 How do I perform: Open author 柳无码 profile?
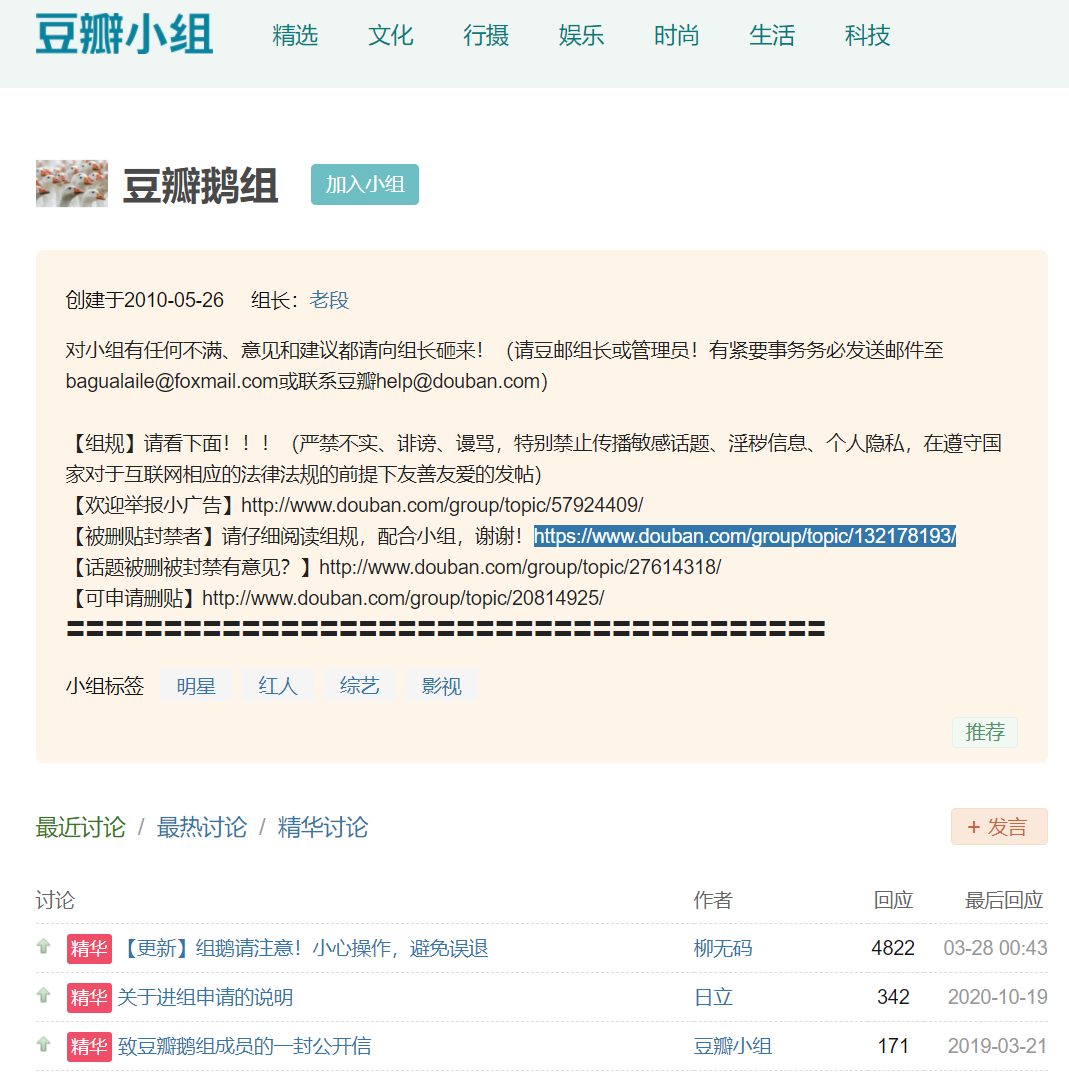[723, 949]
